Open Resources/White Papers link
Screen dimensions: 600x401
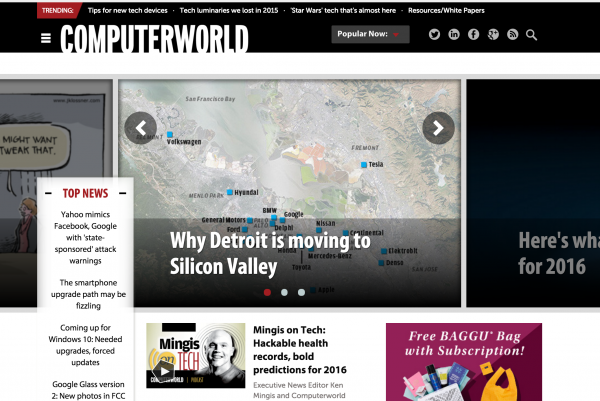pyautogui.click(x=446, y=10)
